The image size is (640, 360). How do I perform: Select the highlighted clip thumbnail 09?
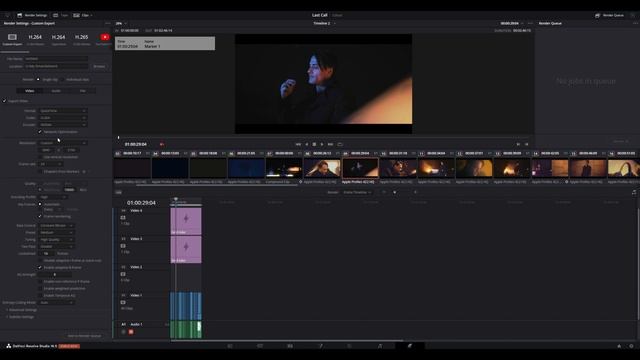pos(360,168)
